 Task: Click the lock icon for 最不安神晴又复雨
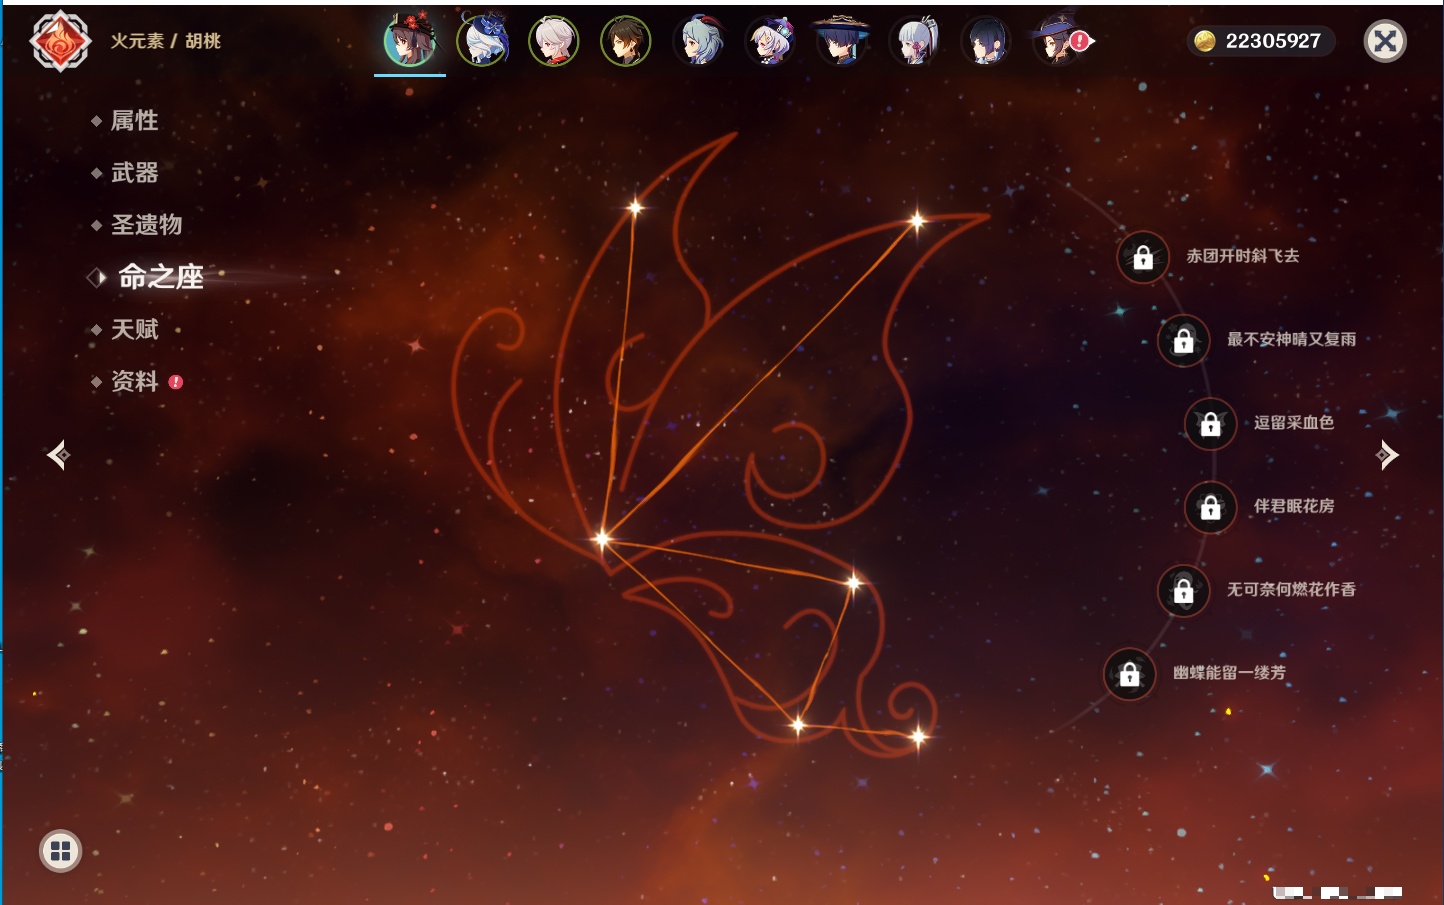(1184, 341)
